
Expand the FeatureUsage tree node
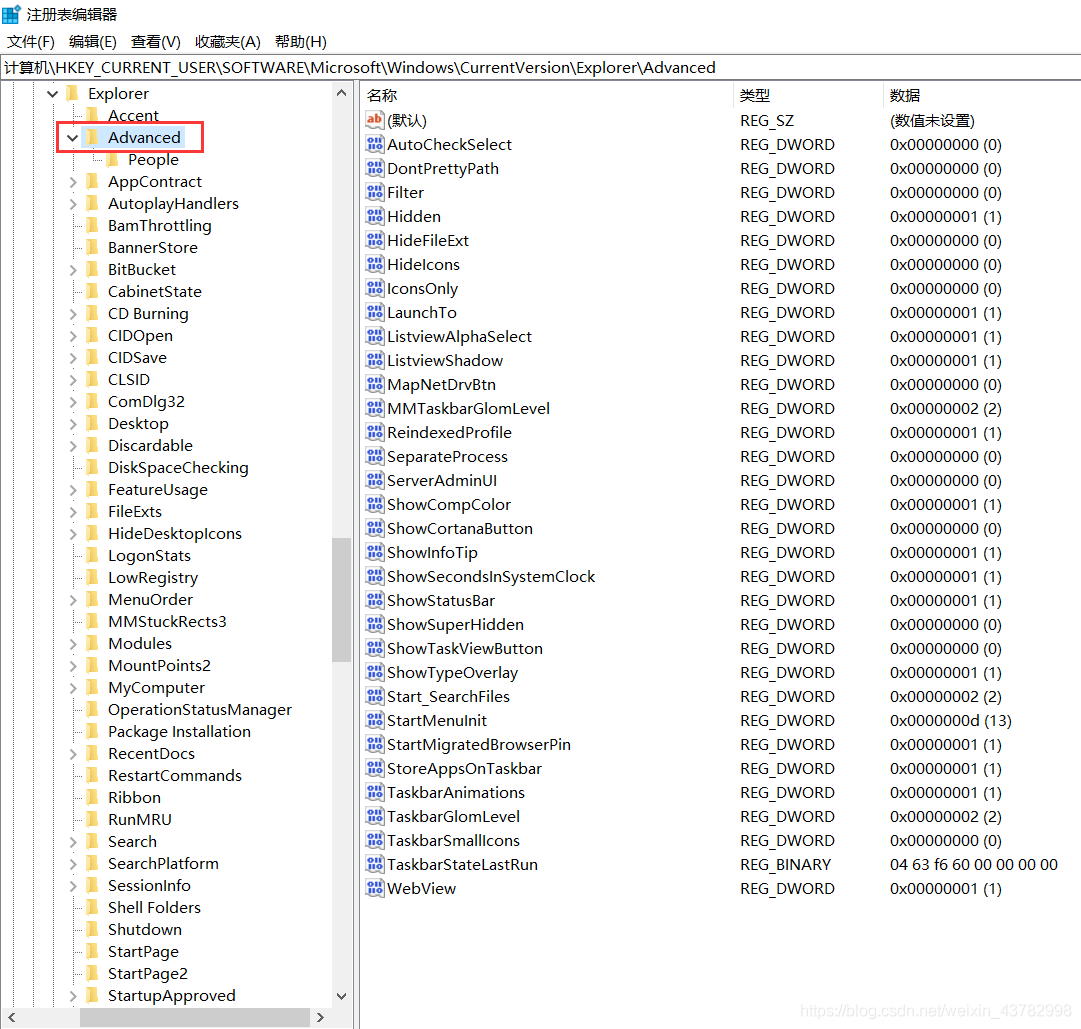(x=73, y=490)
